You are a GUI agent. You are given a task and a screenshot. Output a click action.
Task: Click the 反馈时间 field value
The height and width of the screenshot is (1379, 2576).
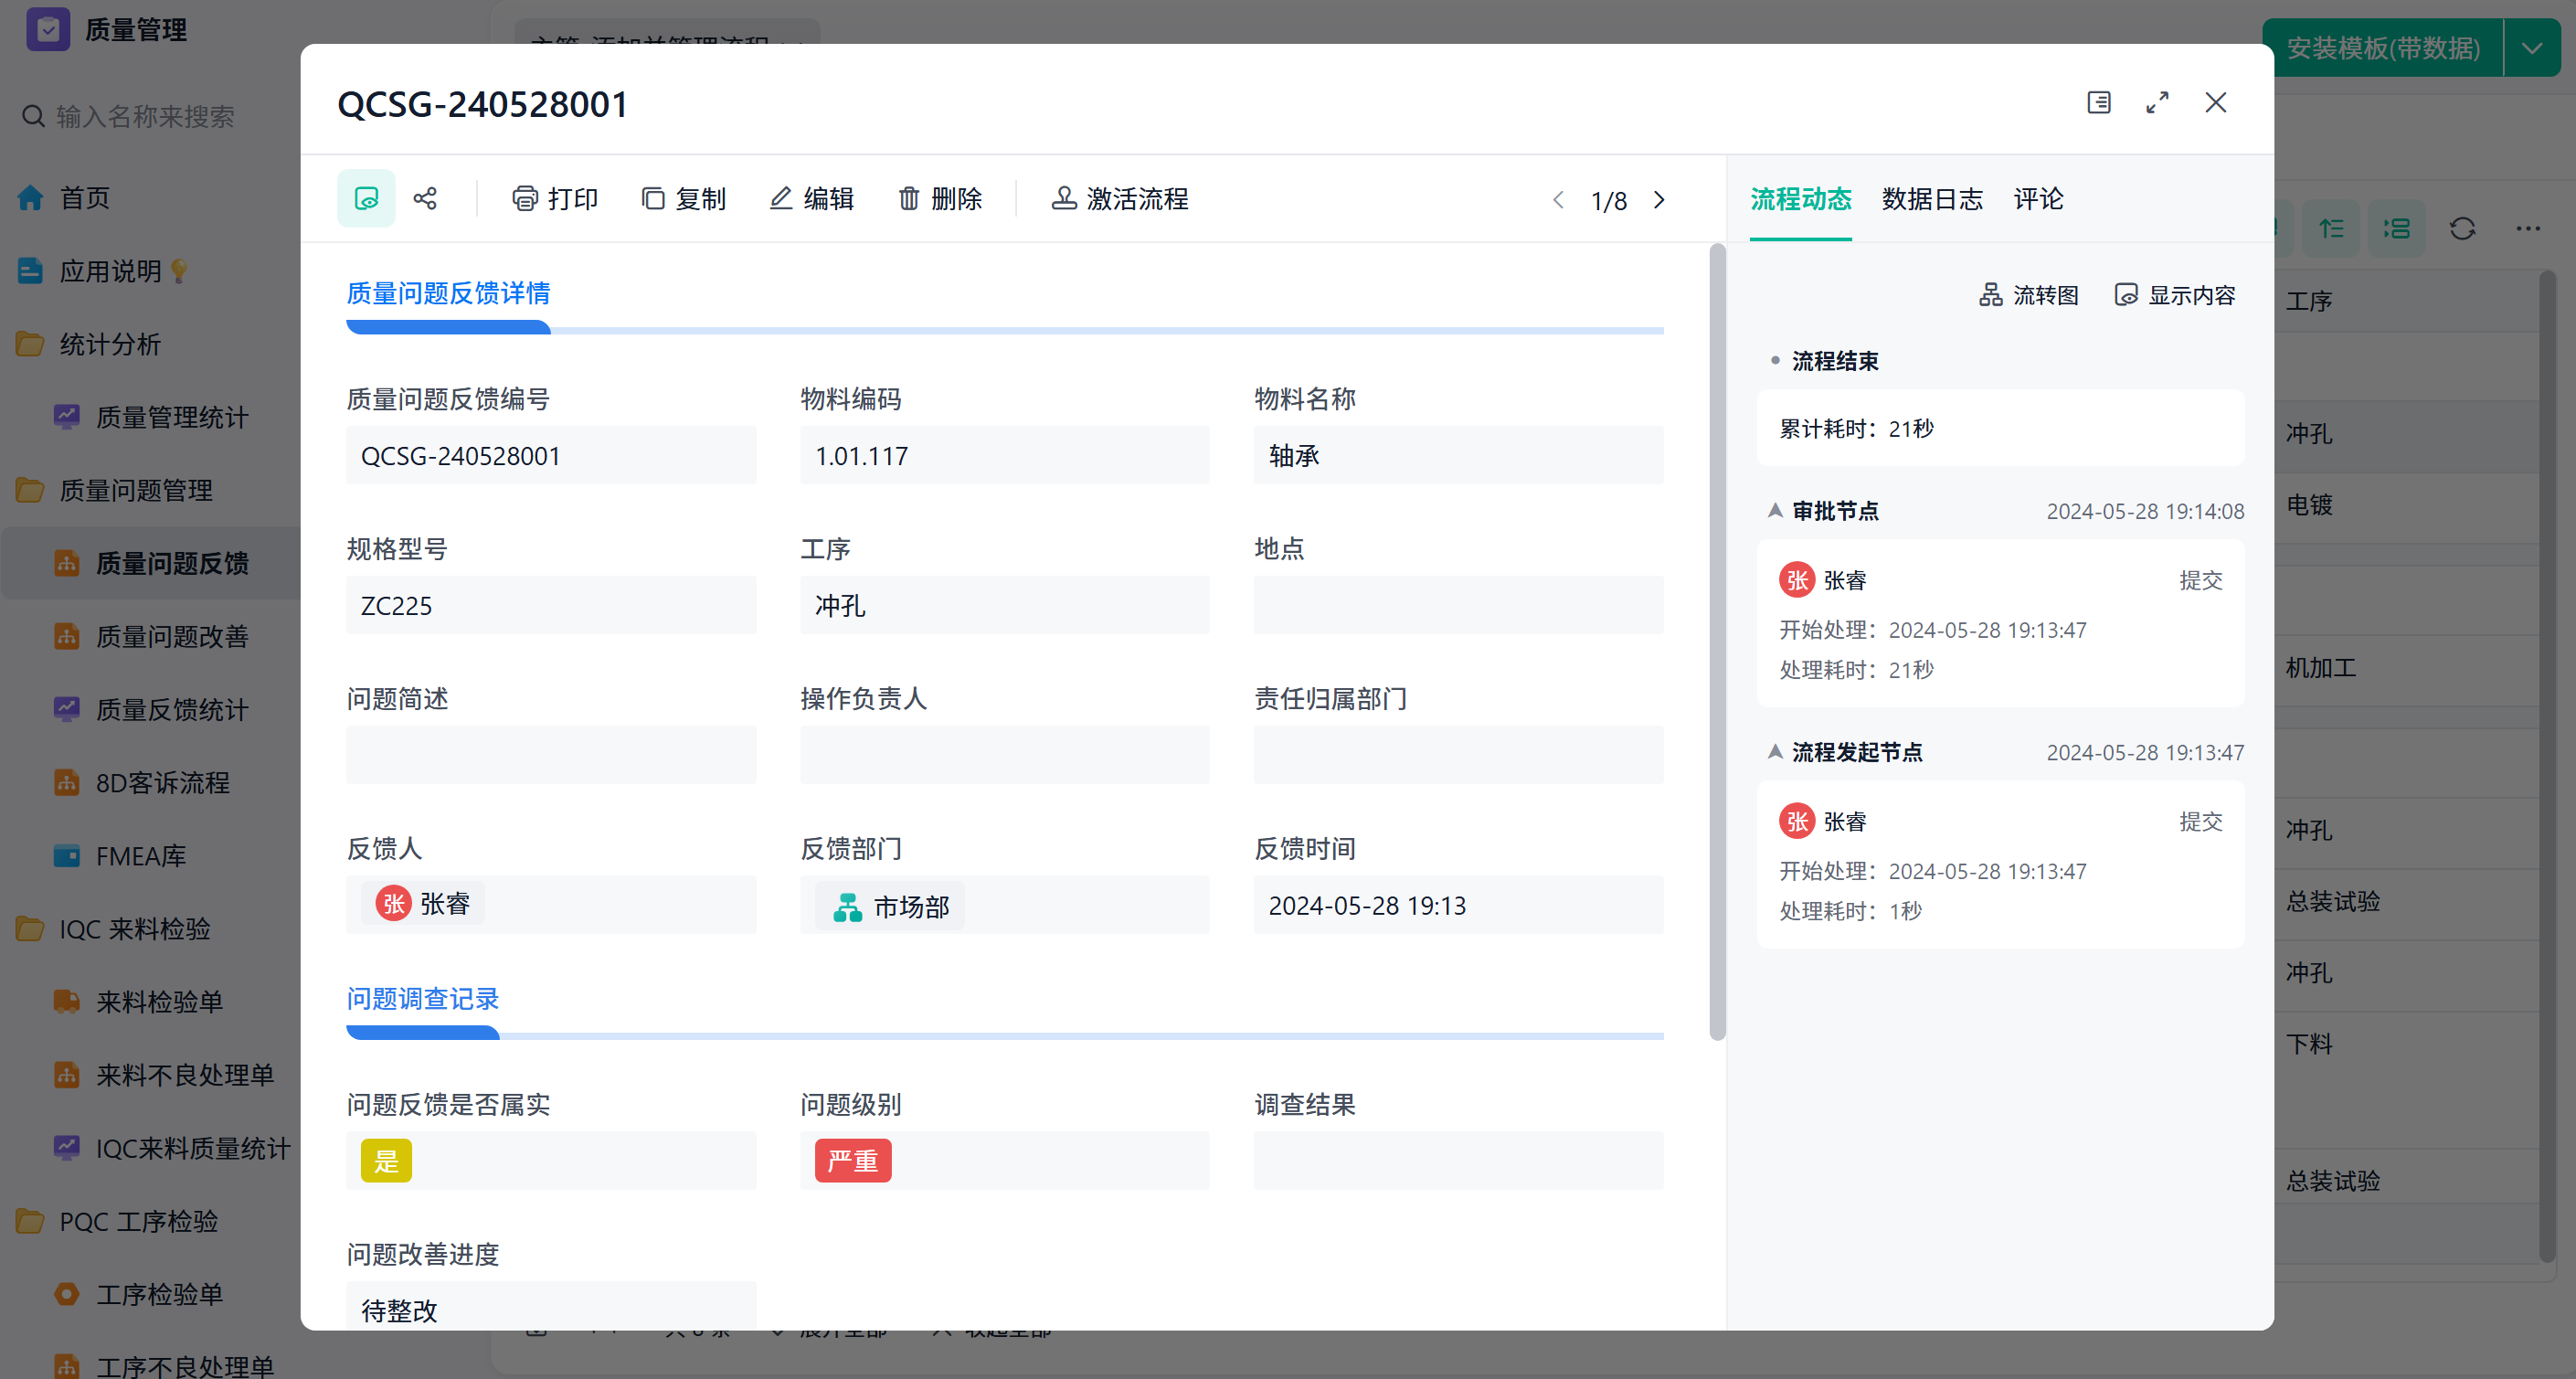1458,905
